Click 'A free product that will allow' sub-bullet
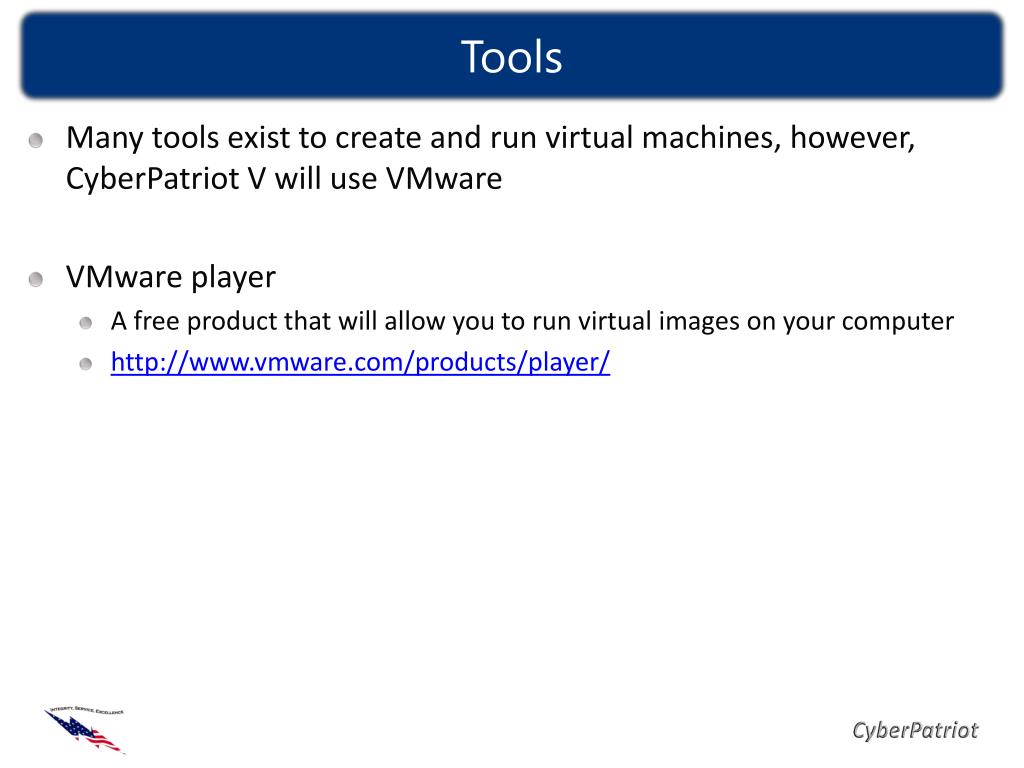 (x=532, y=321)
